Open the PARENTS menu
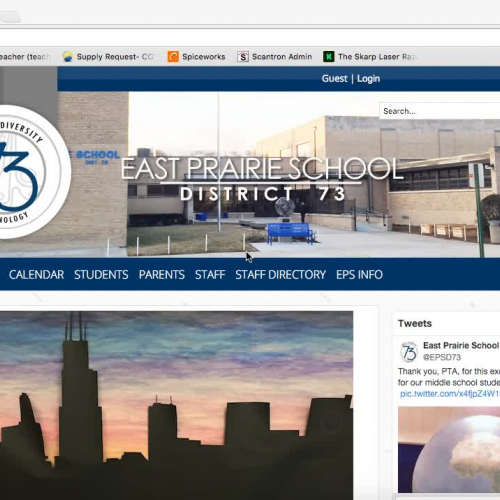The image size is (500, 500). (x=162, y=275)
